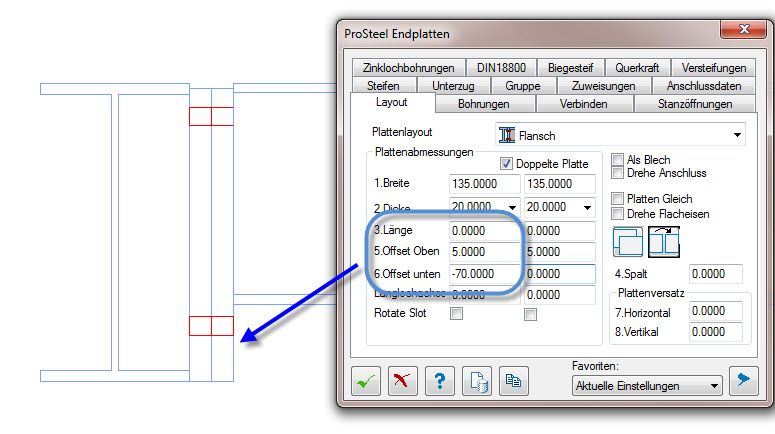Image resolution: width=775 pixels, height=434 pixels.
Task: Click the second Offset unten 0.0000 field
Action: click(x=560, y=274)
